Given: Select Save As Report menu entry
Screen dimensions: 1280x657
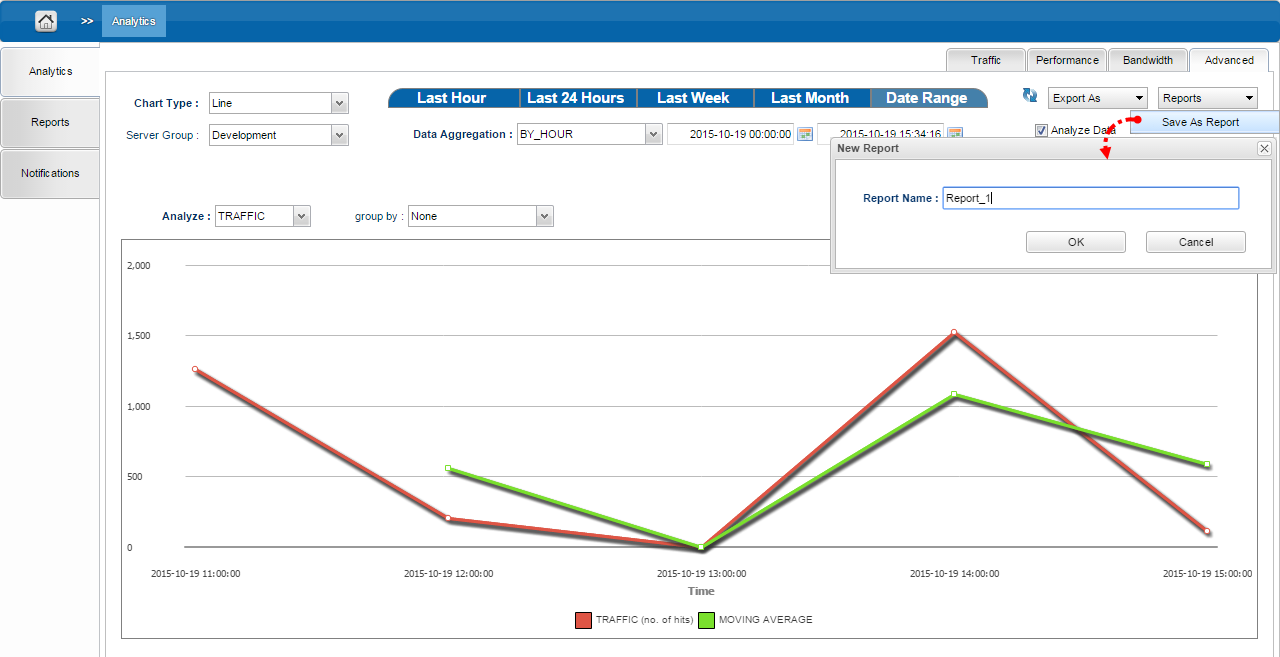Looking at the screenshot, I should [1204, 122].
